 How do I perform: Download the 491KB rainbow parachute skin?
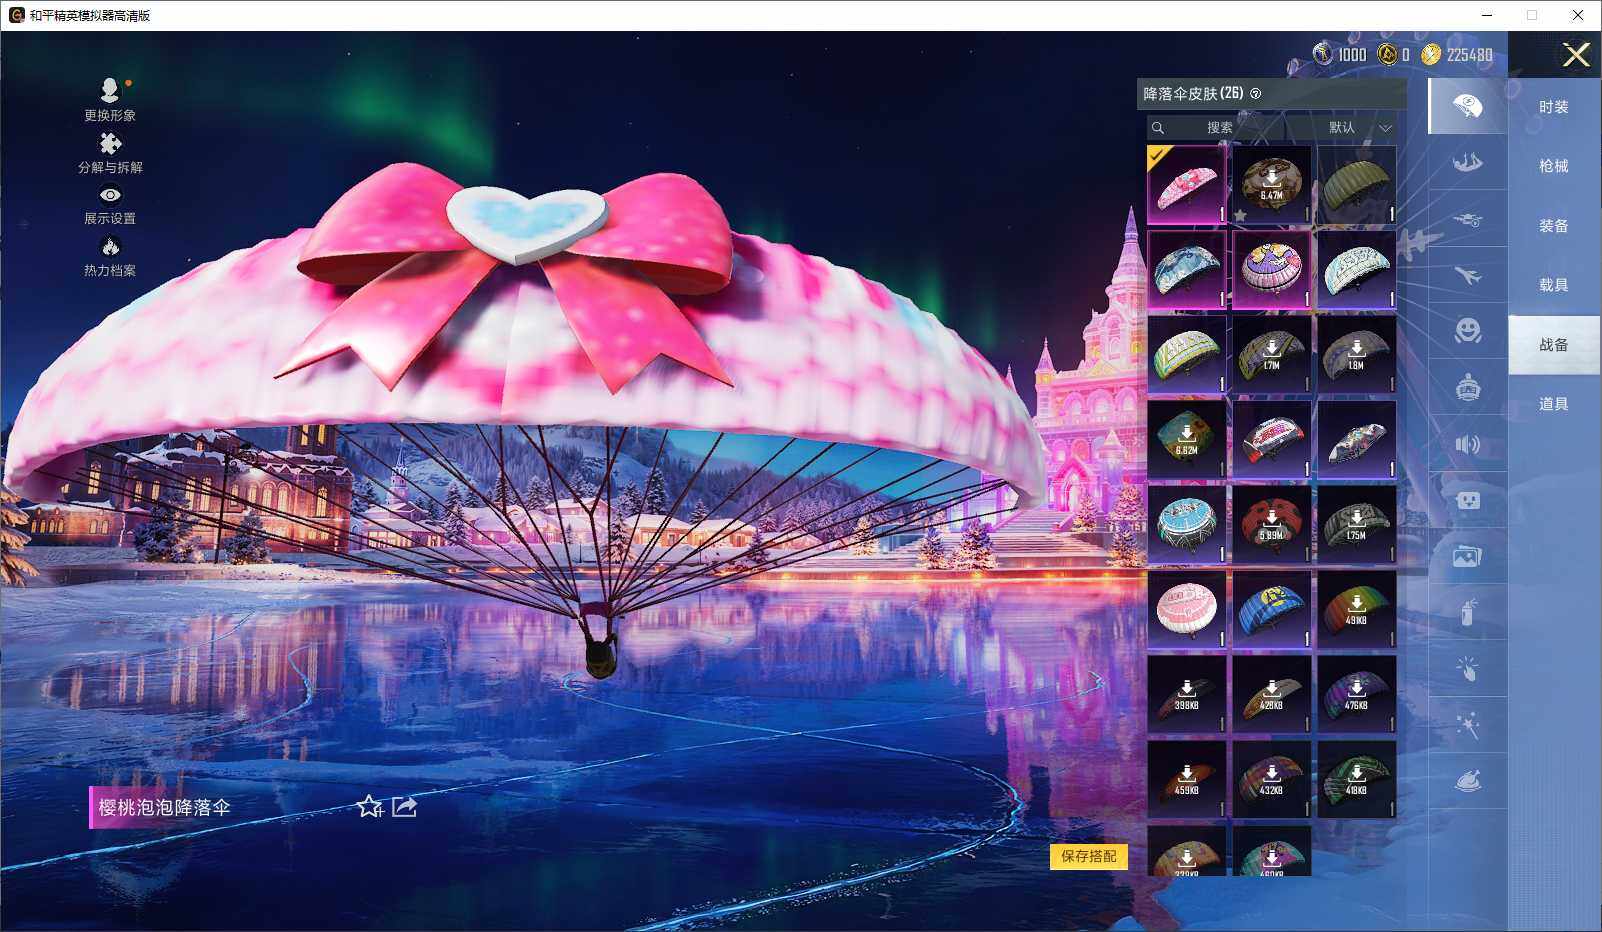click(x=1357, y=610)
